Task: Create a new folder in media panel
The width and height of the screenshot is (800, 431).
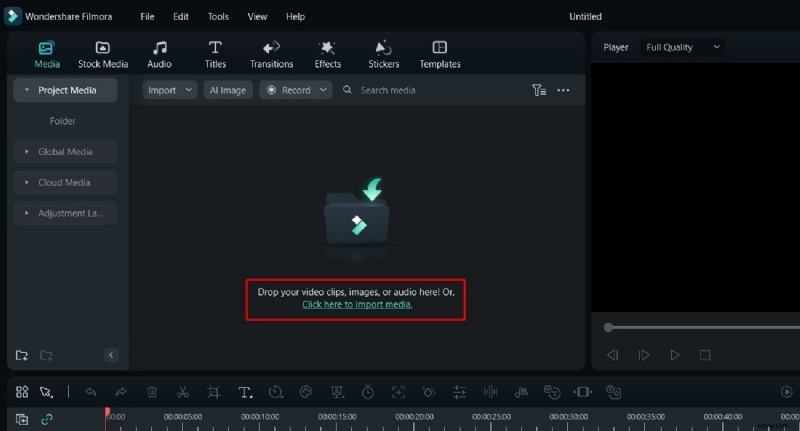Action: [x=22, y=355]
